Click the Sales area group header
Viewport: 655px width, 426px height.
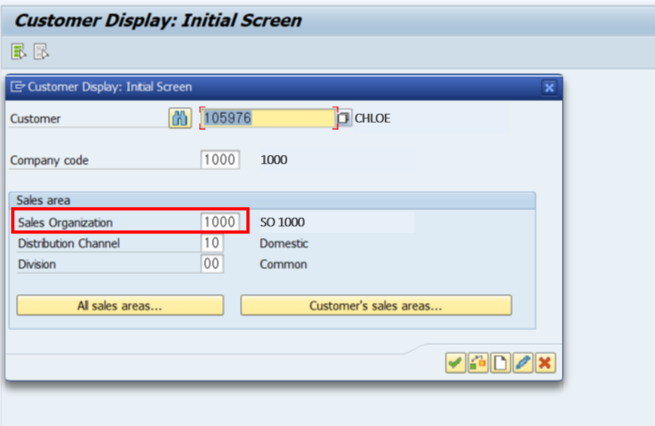[272, 200]
